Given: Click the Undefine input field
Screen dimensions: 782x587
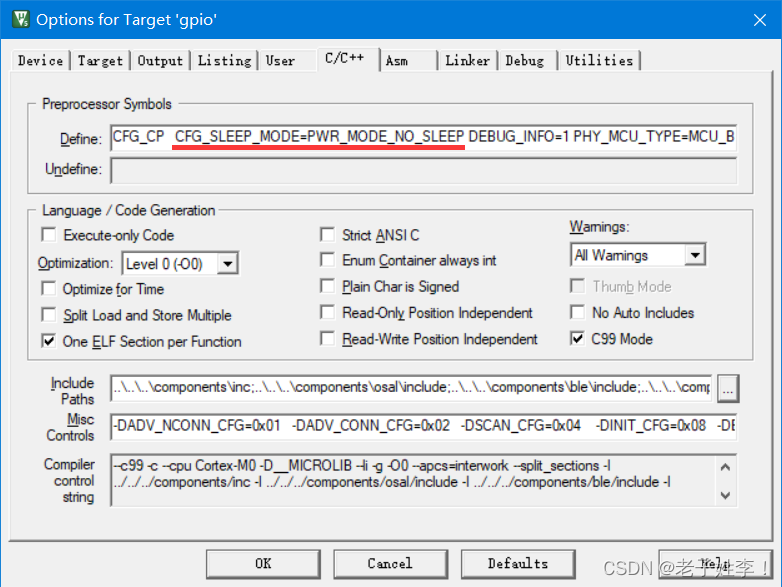Looking at the screenshot, I should [x=423, y=170].
